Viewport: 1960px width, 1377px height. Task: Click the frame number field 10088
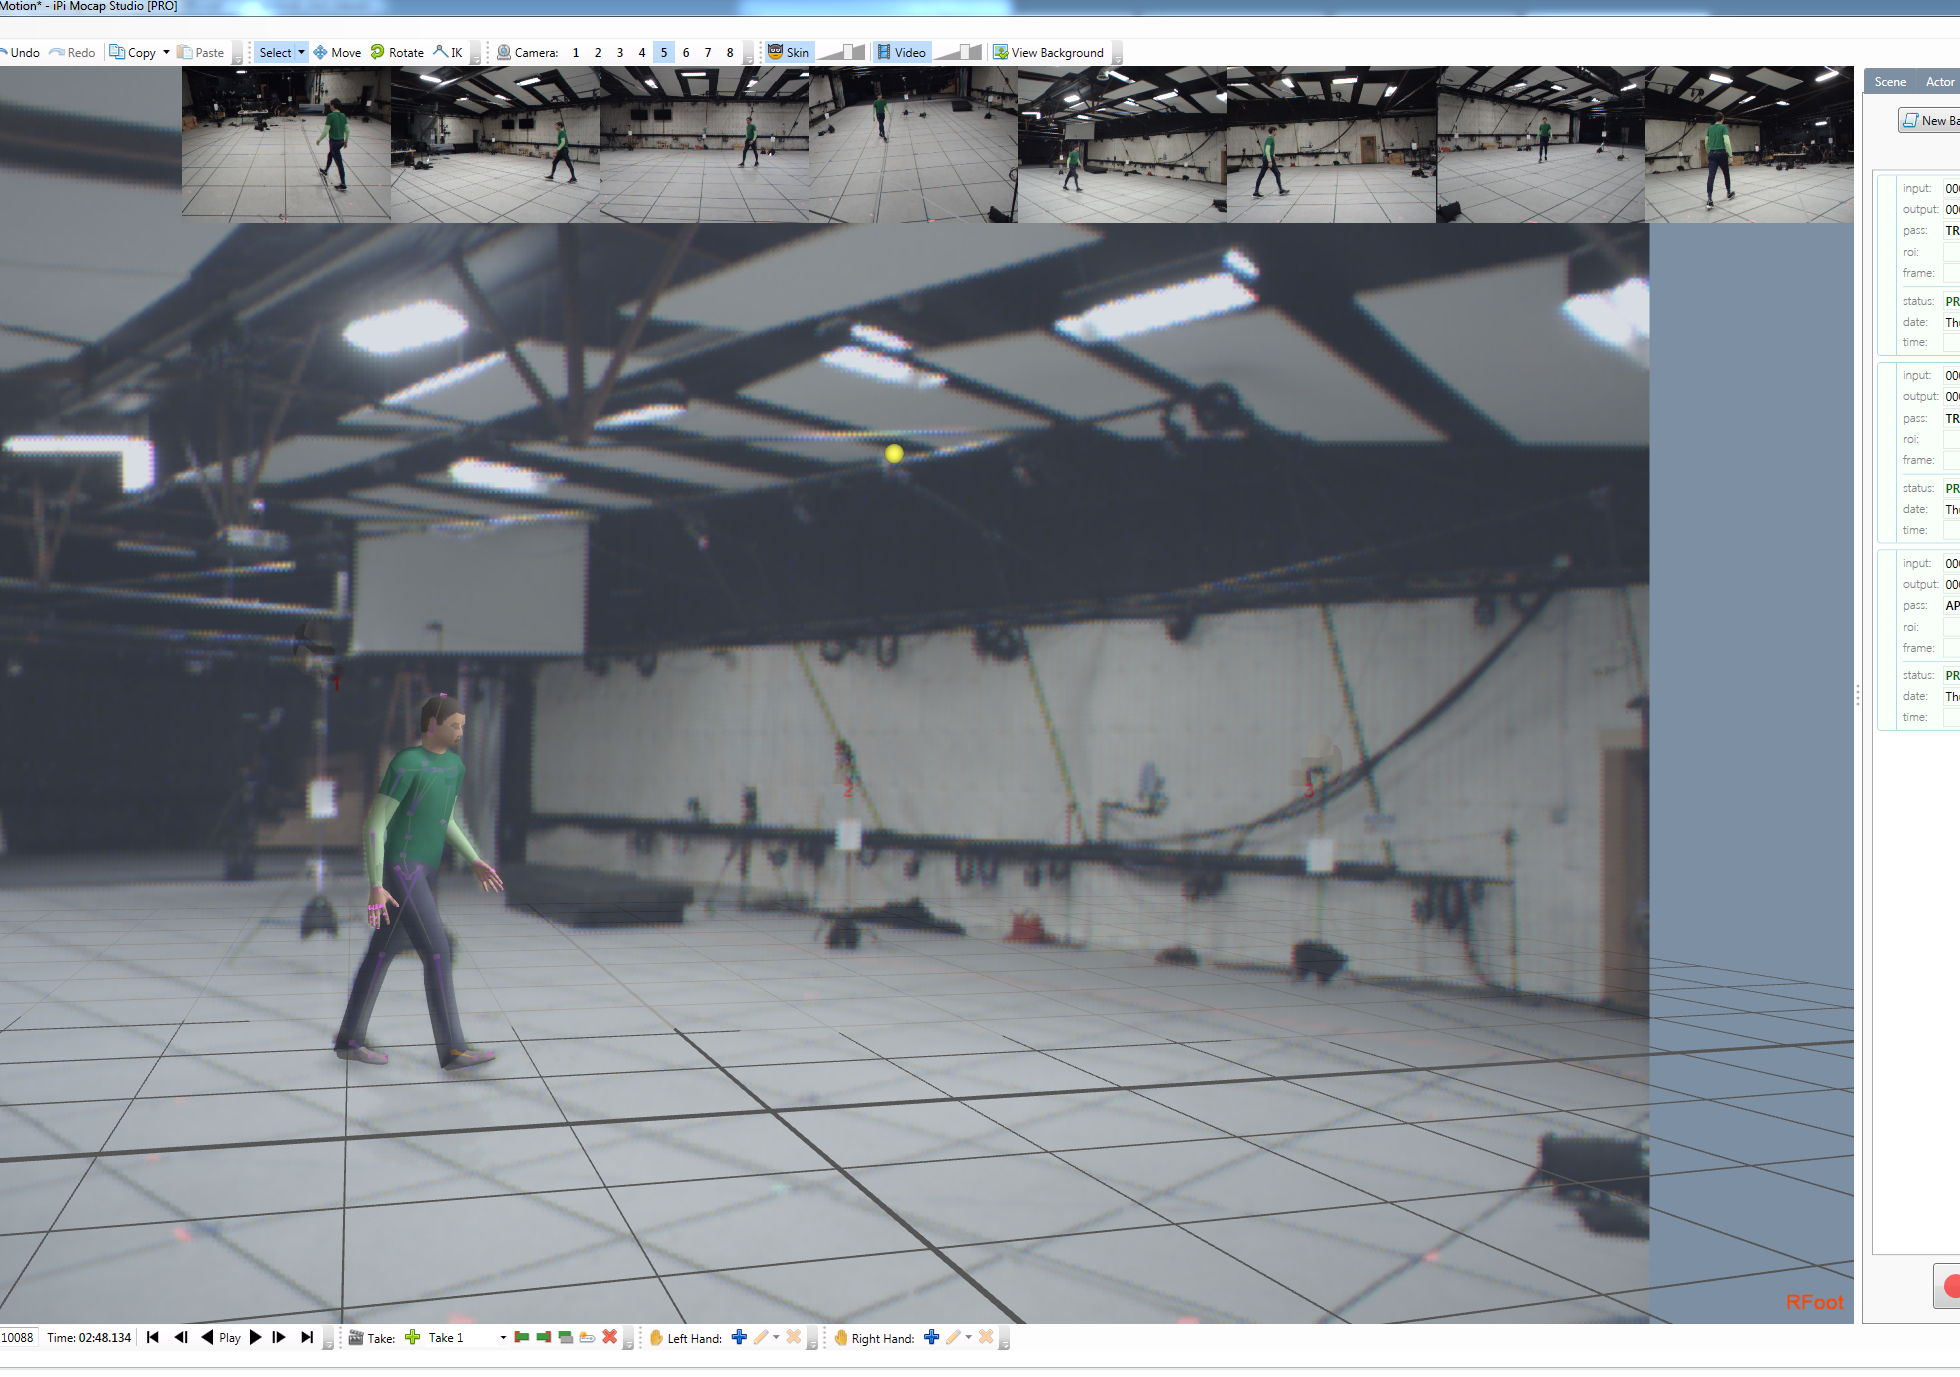tap(18, 1338)
